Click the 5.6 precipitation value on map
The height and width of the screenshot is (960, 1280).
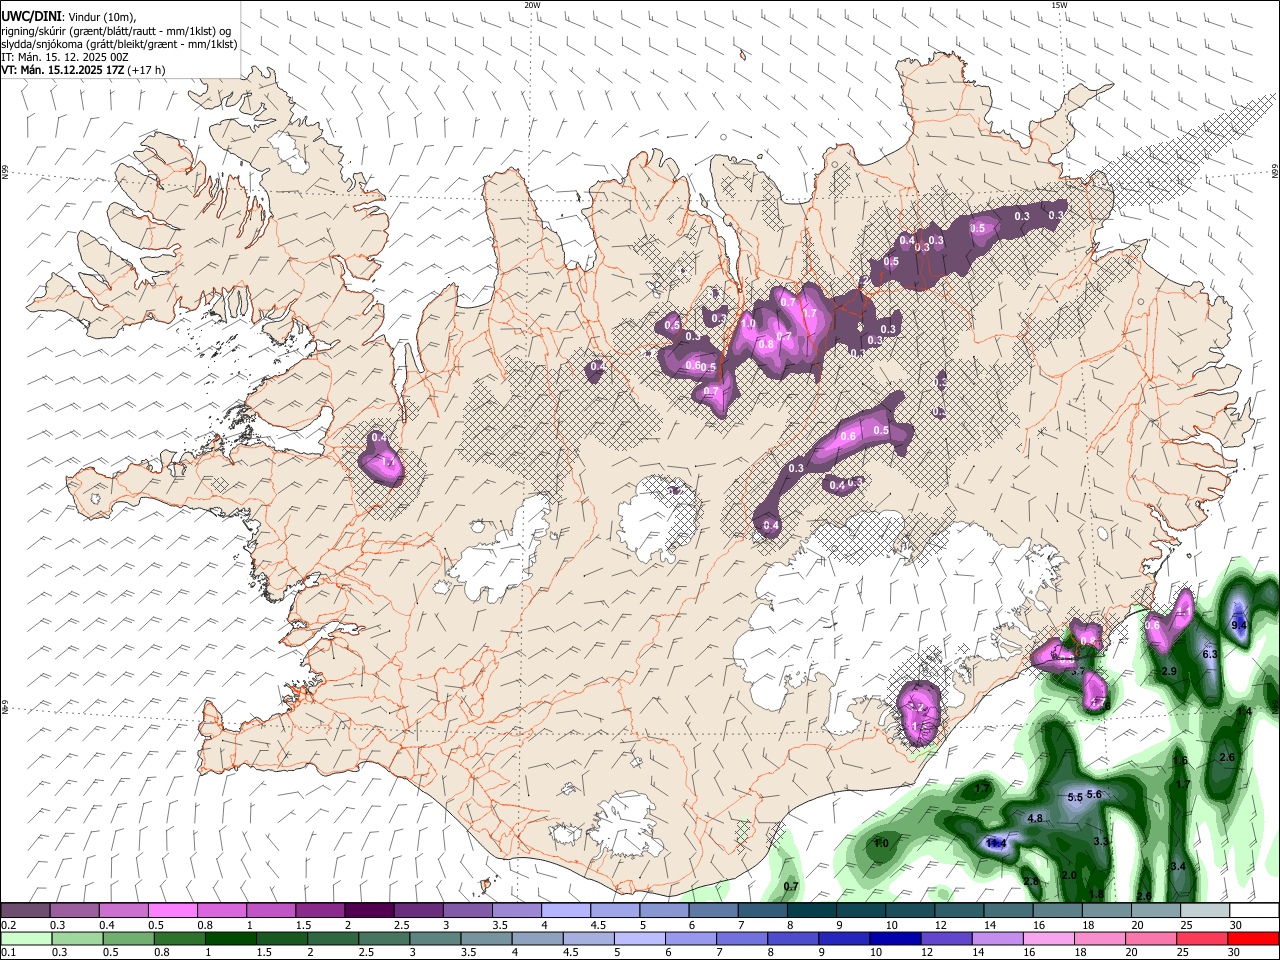pyautogui.click(x=1094, y=794)
